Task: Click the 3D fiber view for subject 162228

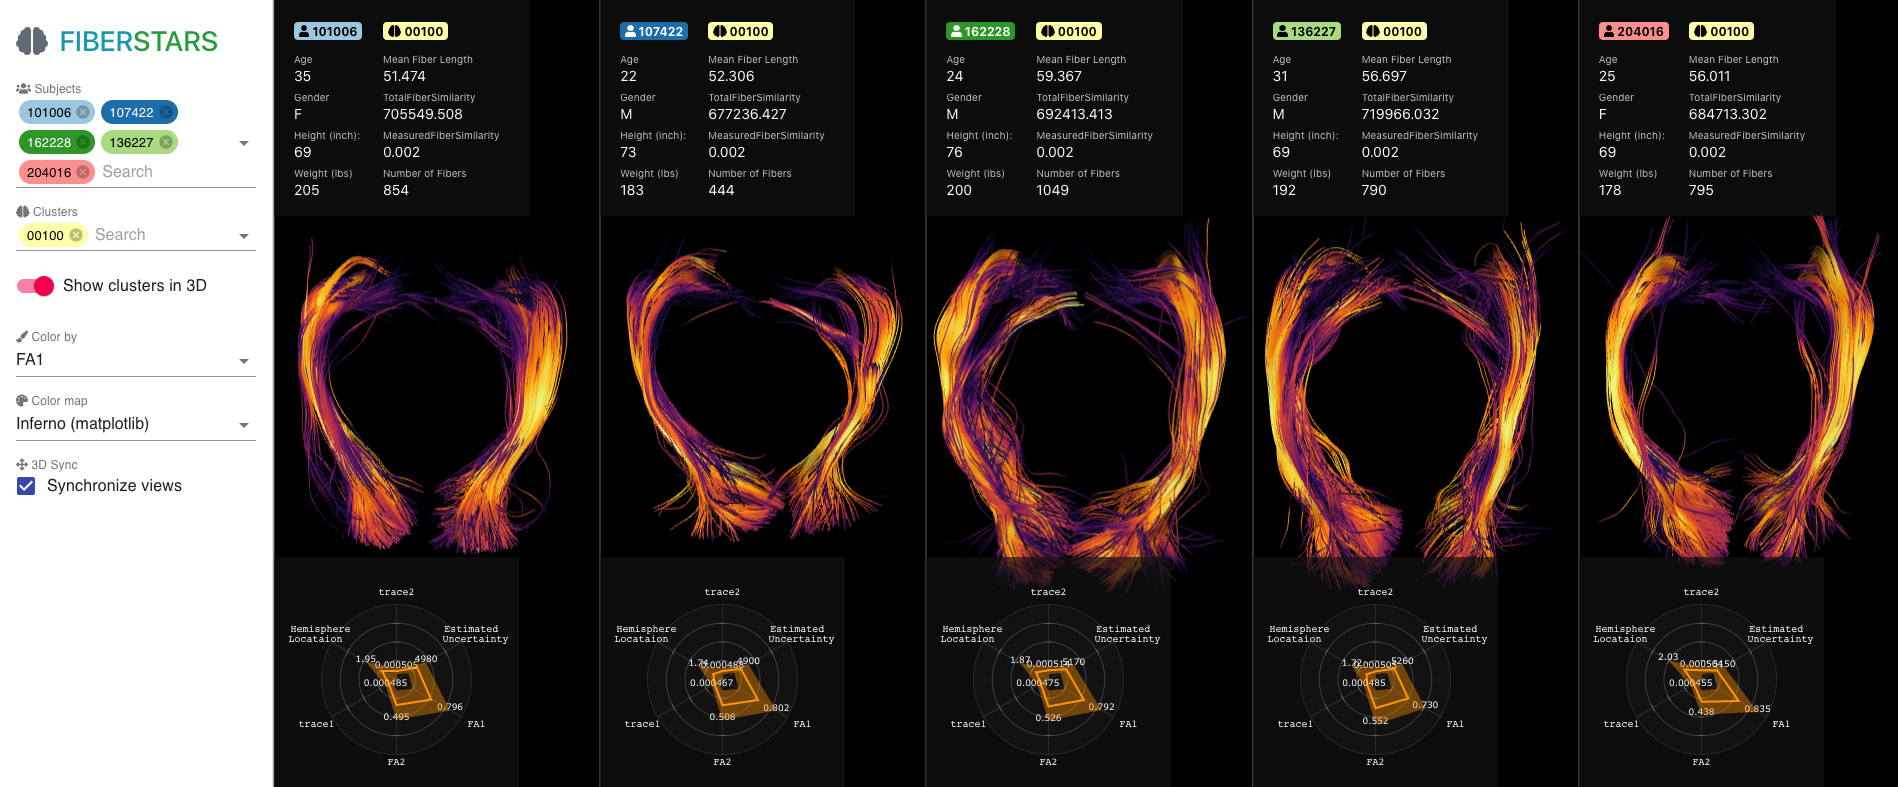Action: 1089,392
